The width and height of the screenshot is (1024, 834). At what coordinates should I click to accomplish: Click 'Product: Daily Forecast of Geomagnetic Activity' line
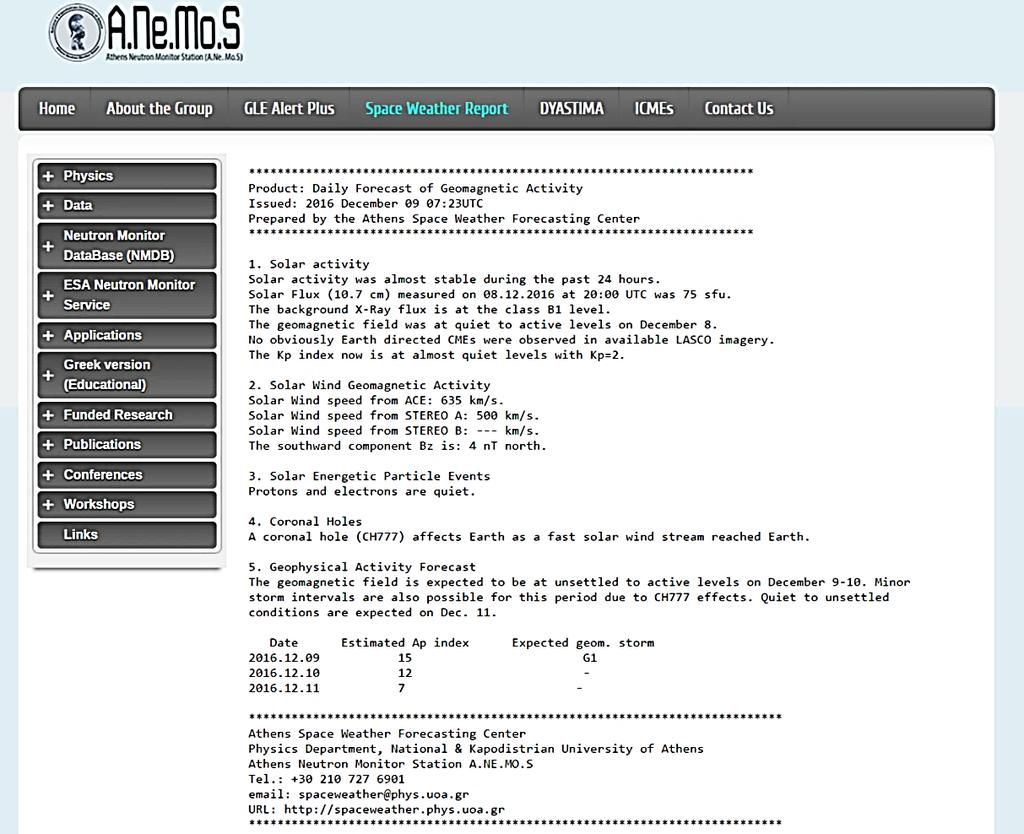[415, 189]
